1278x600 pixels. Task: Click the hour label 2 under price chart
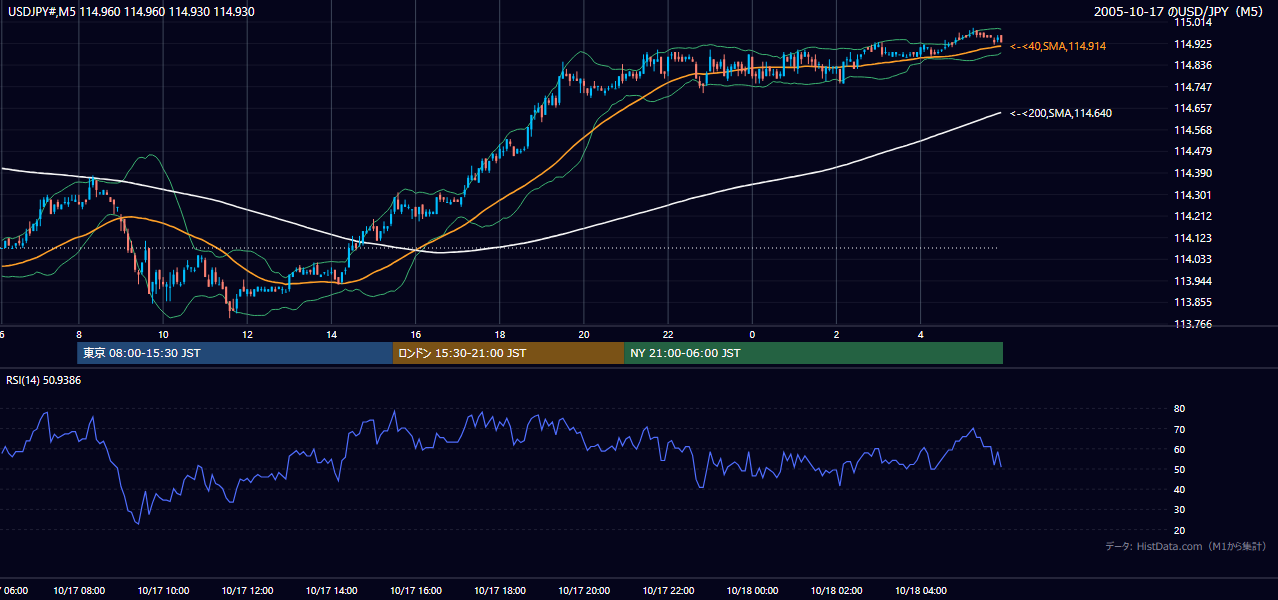coord(836,334)
